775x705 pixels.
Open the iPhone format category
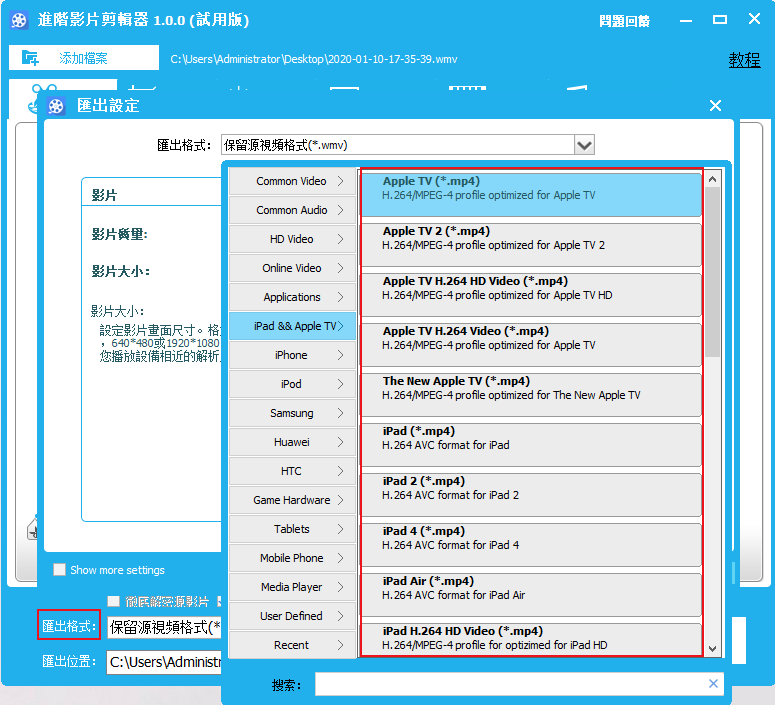click(292, 355)
